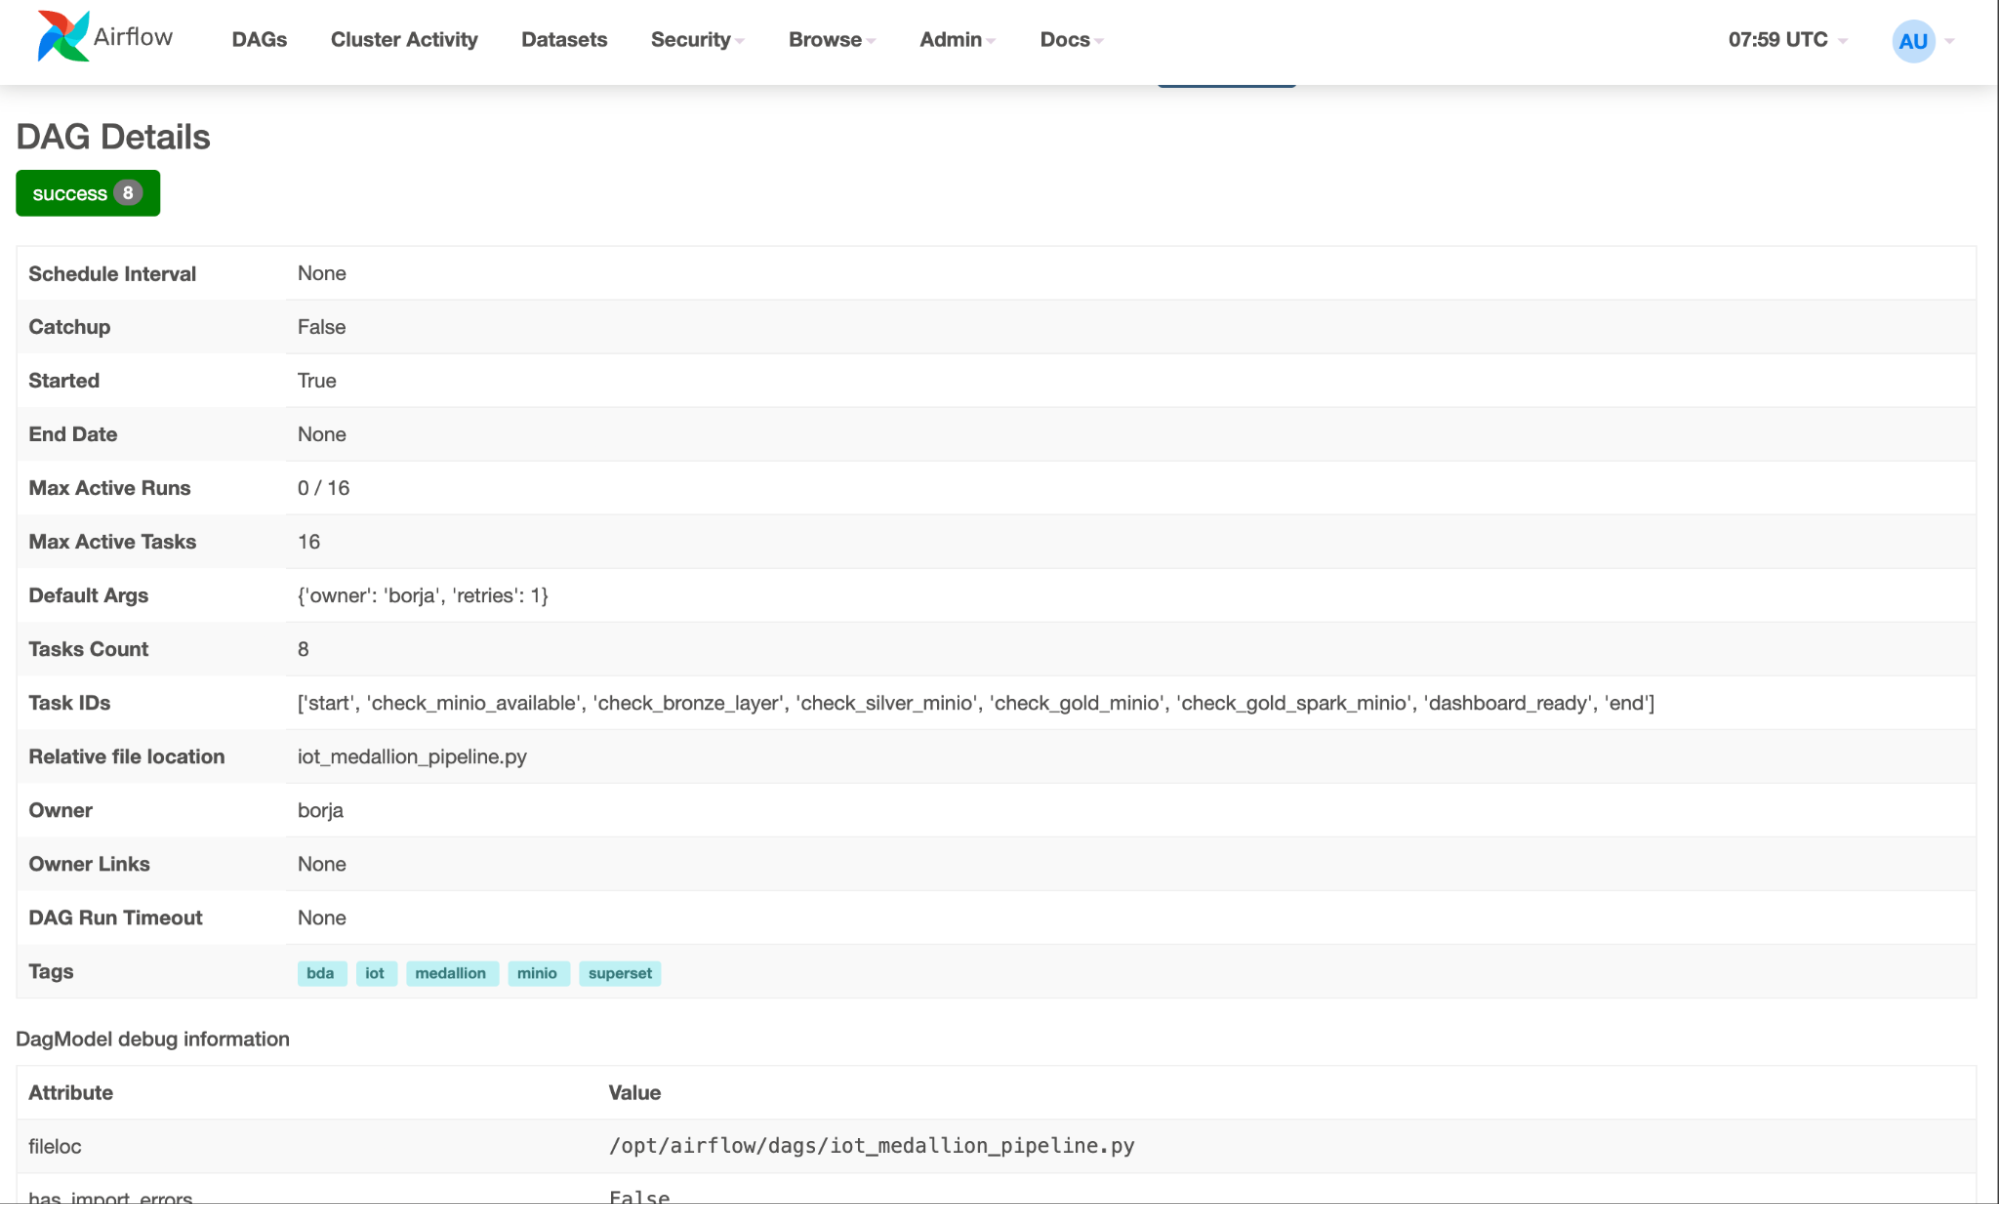Screen dimensions: 1999x1205
Task: Click the DAG Run Timeout label
Action: tap(115, 918)
